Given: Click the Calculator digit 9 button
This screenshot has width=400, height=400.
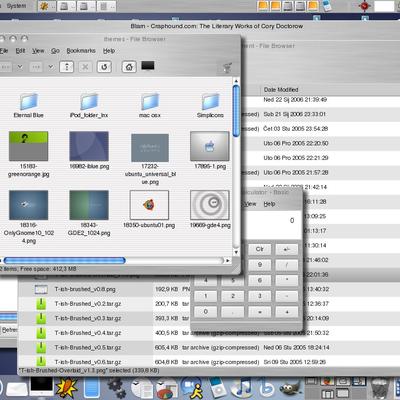Looking at the screenshot, I should point(260,265).
